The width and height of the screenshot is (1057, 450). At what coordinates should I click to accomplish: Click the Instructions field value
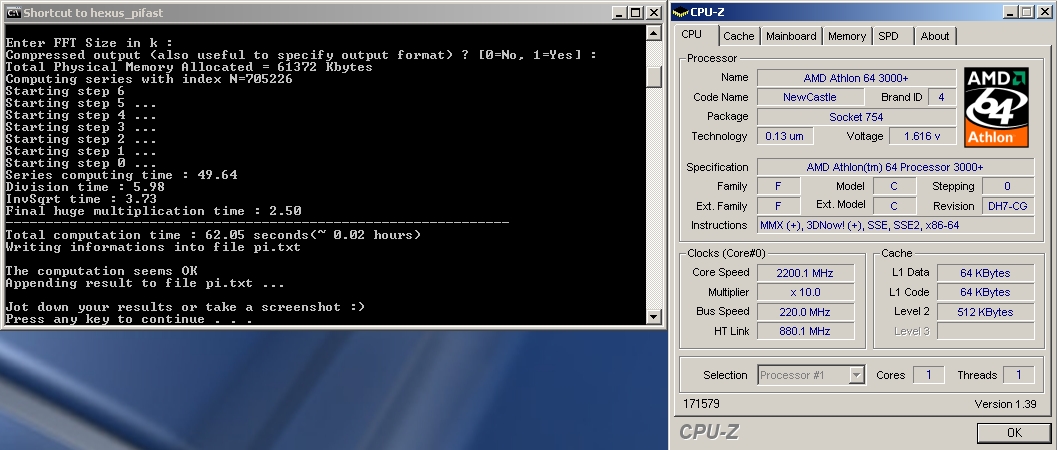[895, 225]
